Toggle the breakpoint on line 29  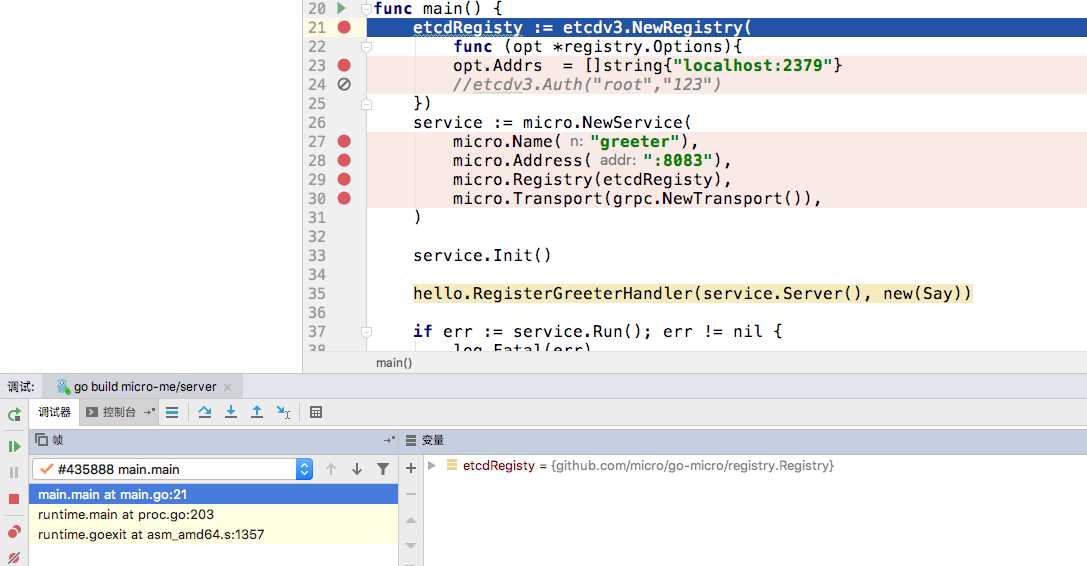(344, 179)
